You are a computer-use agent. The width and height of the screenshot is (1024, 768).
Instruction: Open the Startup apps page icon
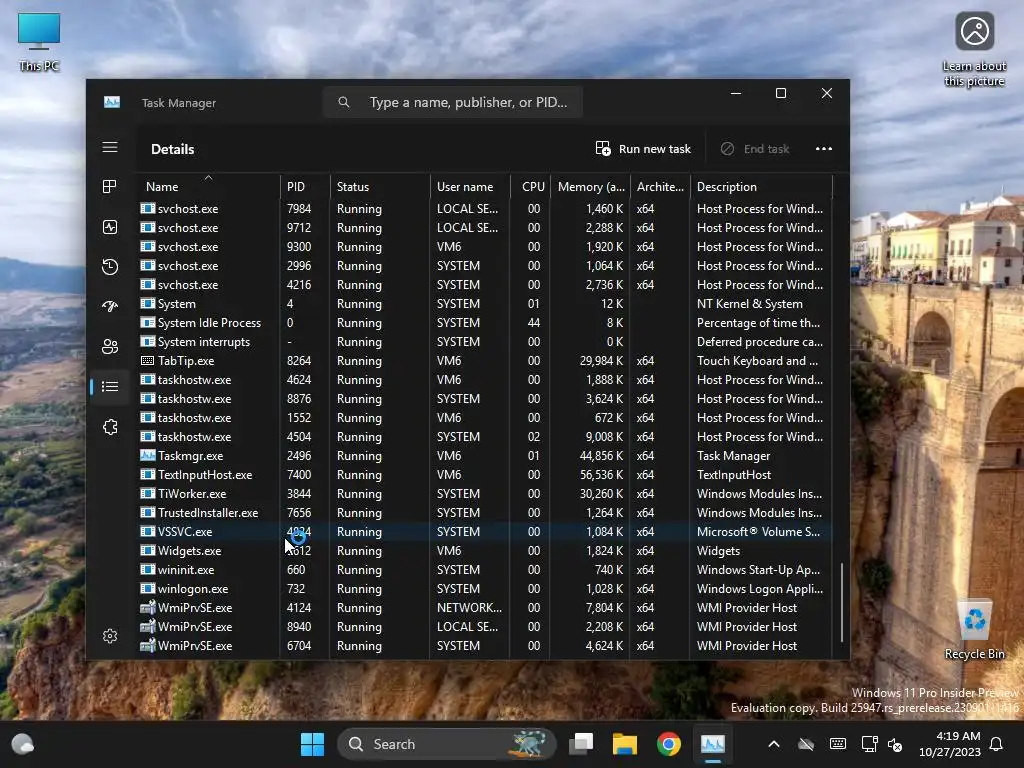click(x=110, y=306)
